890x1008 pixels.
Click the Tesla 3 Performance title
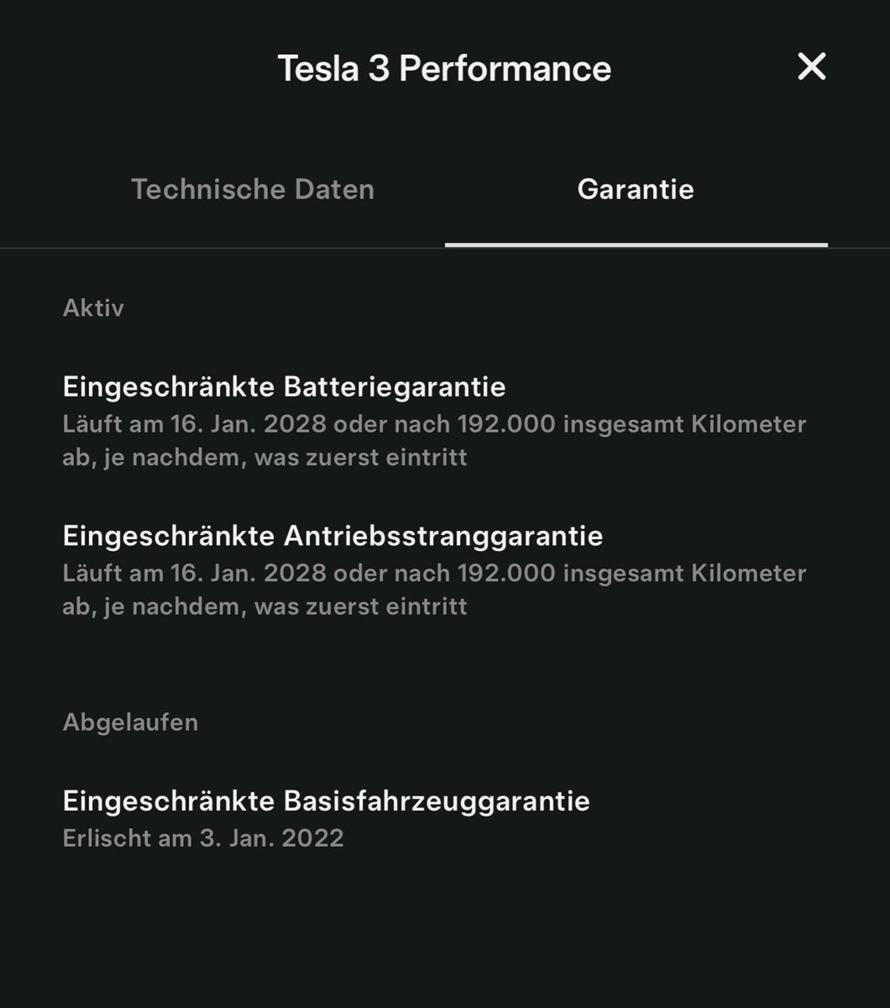(x=444, y=68)
